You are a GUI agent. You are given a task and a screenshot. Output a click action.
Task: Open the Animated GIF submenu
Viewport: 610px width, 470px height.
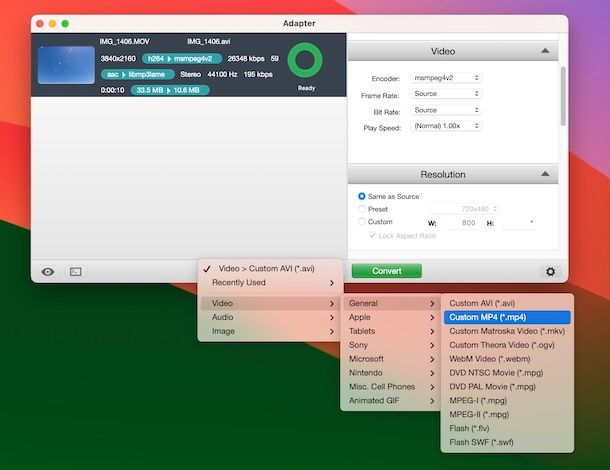(391, 400)
